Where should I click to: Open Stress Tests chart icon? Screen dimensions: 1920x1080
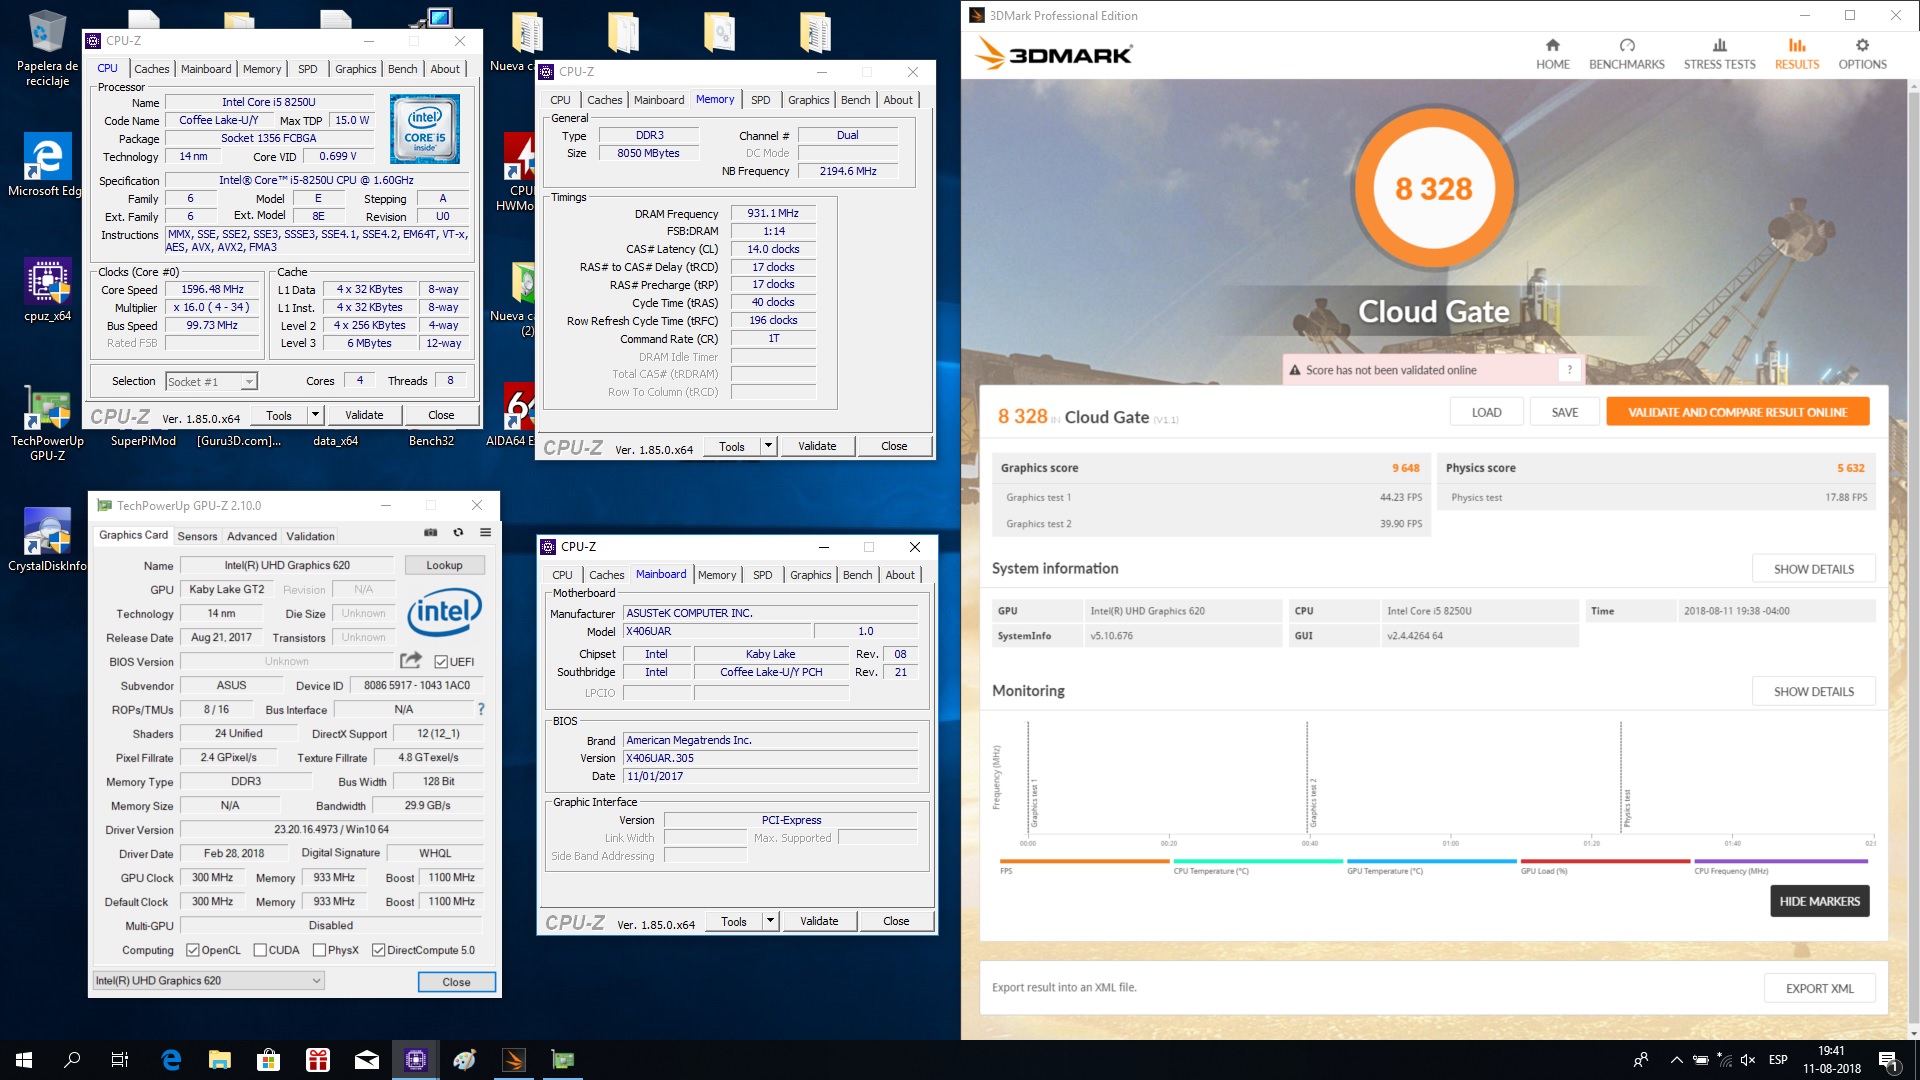point(1719,45)
